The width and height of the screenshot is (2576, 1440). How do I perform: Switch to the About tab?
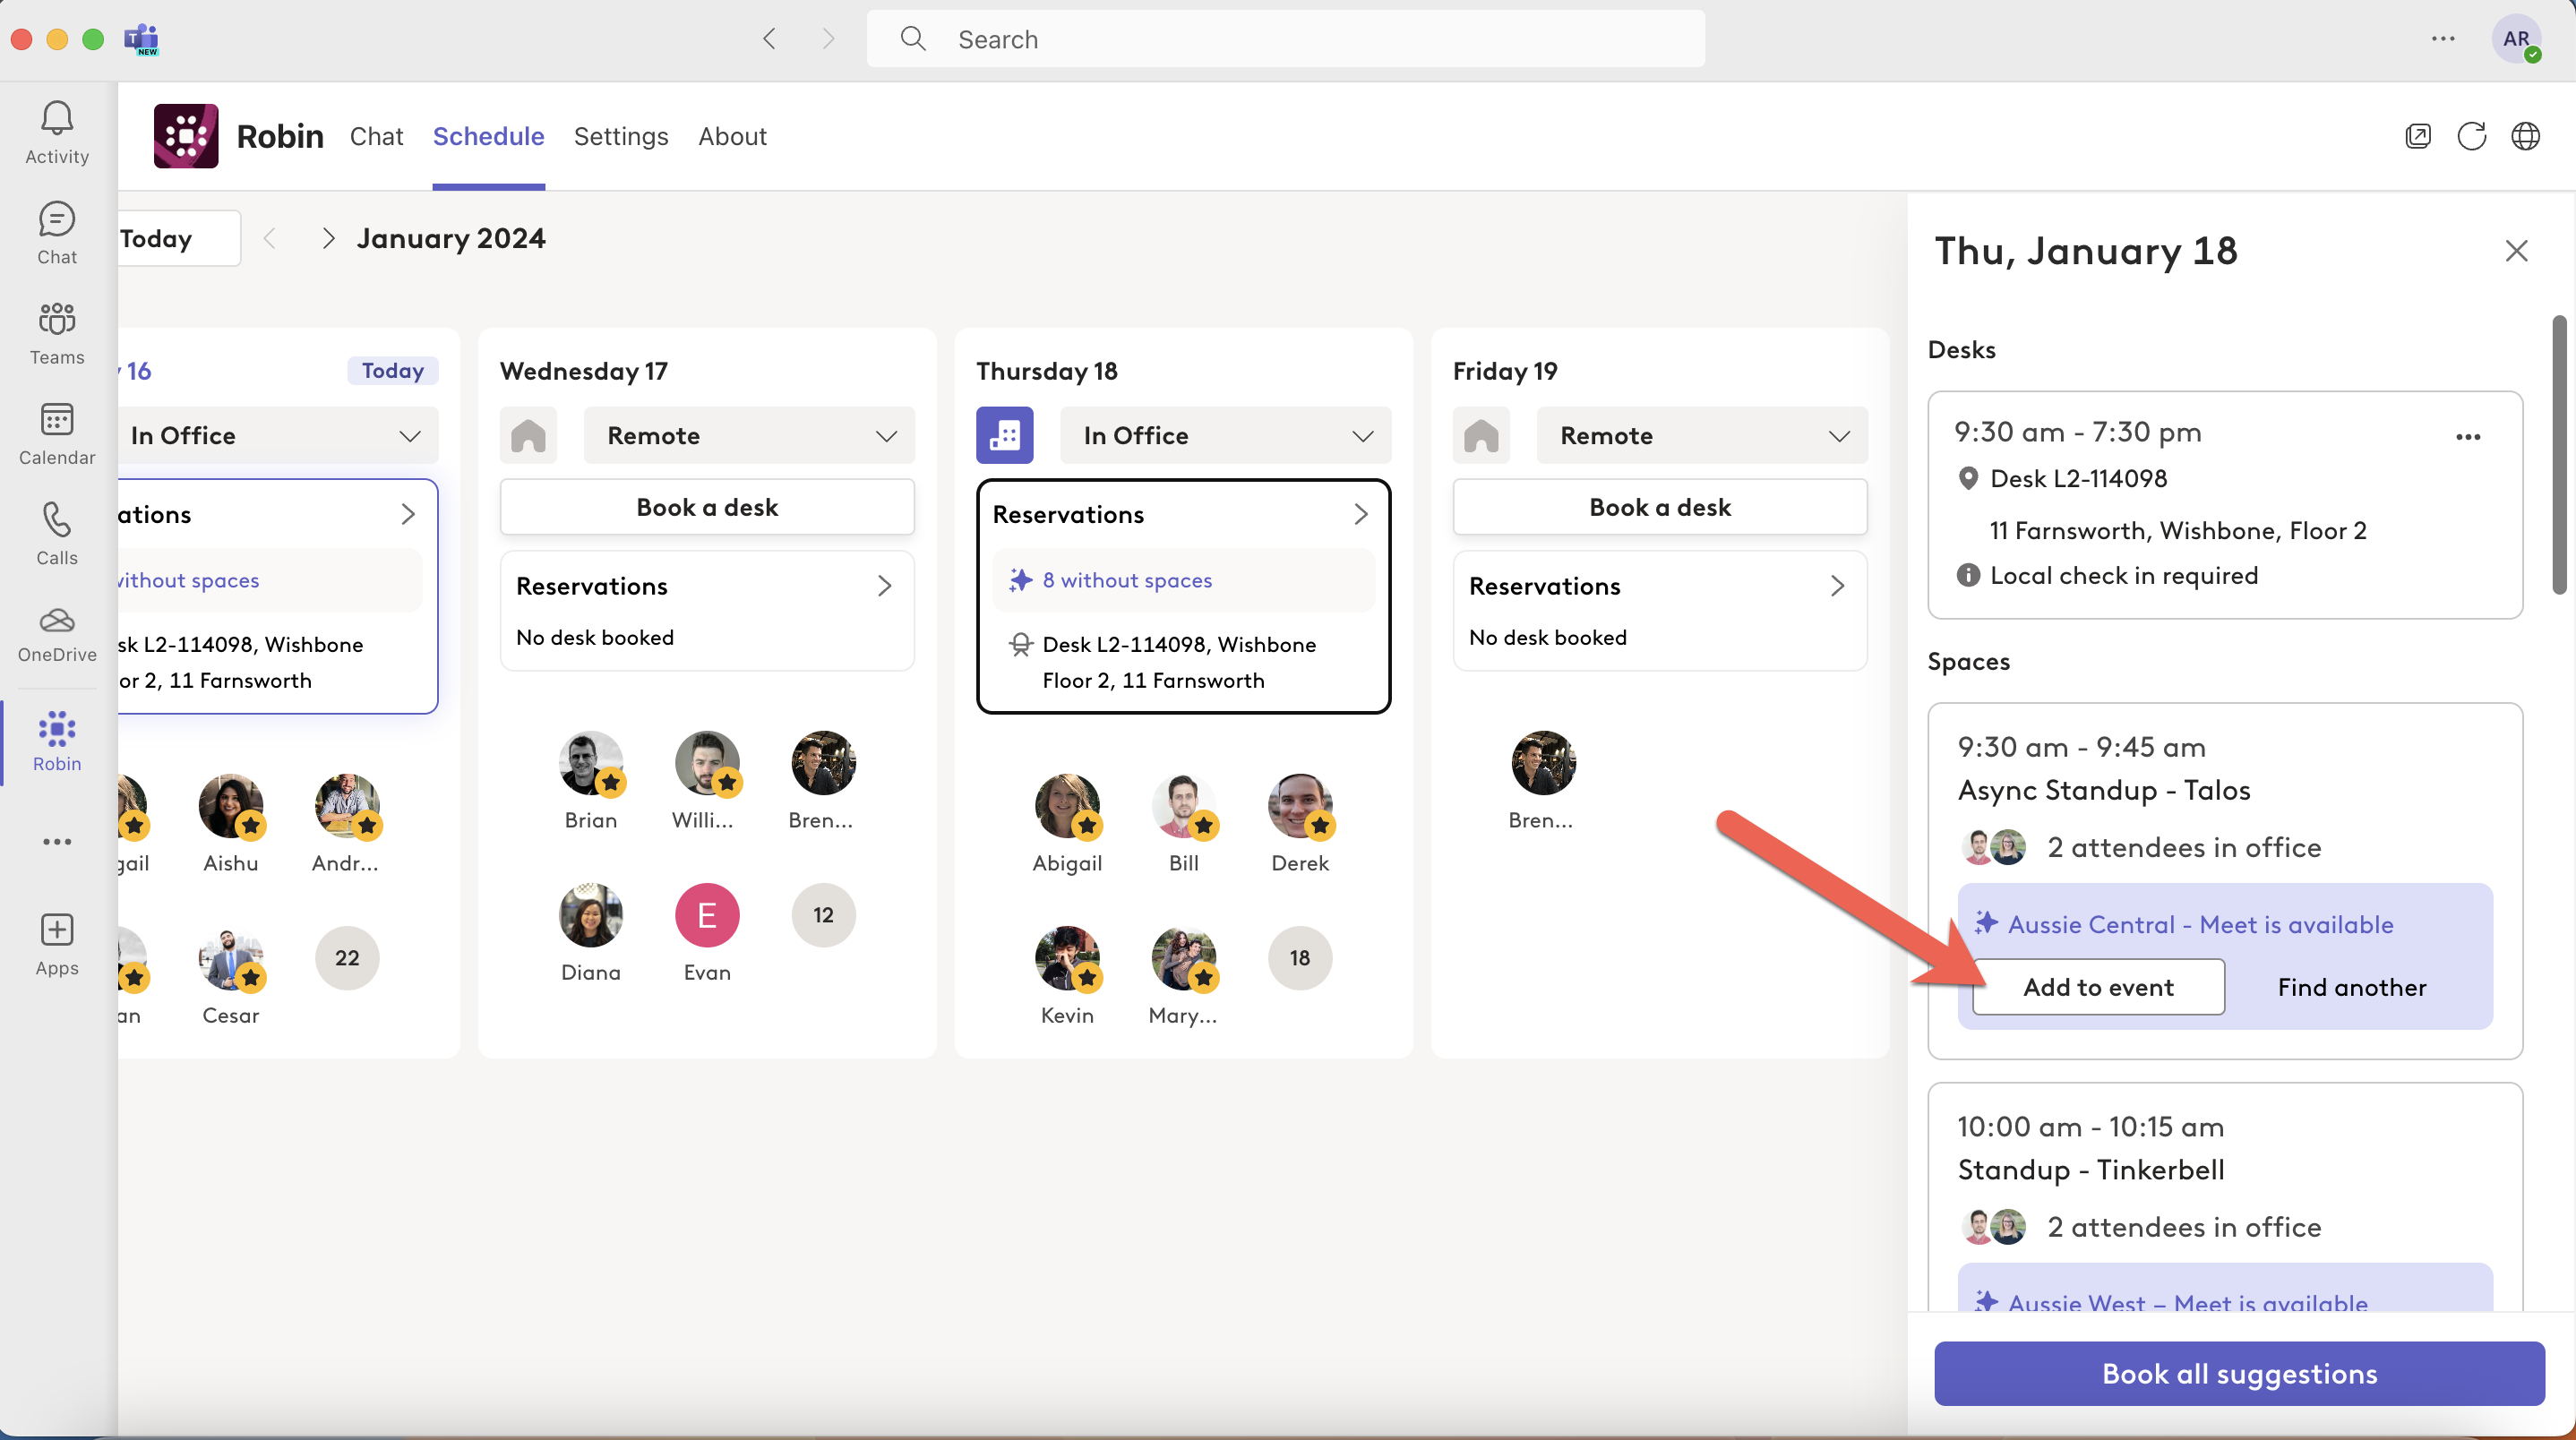pos(732,137)
